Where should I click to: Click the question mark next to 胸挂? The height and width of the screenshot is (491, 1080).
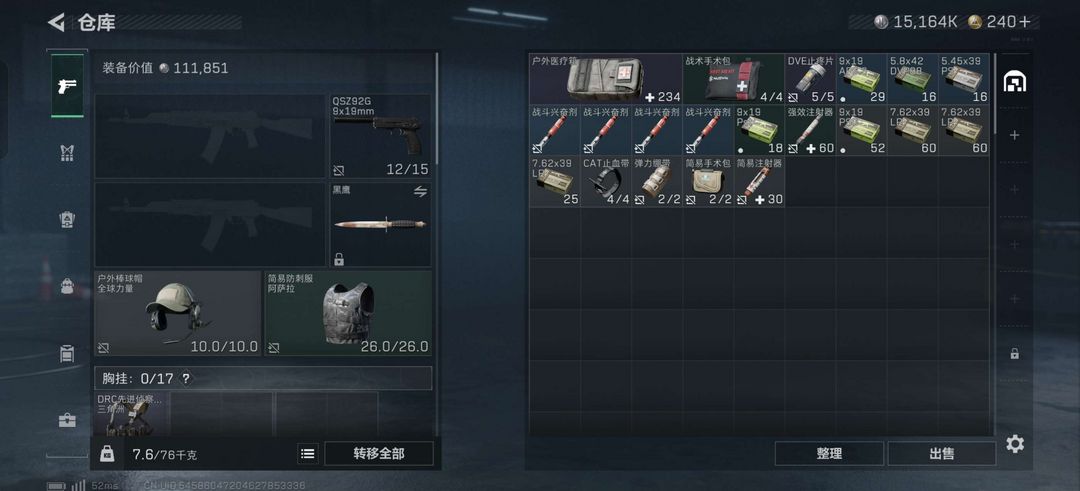tap(185, 379)
